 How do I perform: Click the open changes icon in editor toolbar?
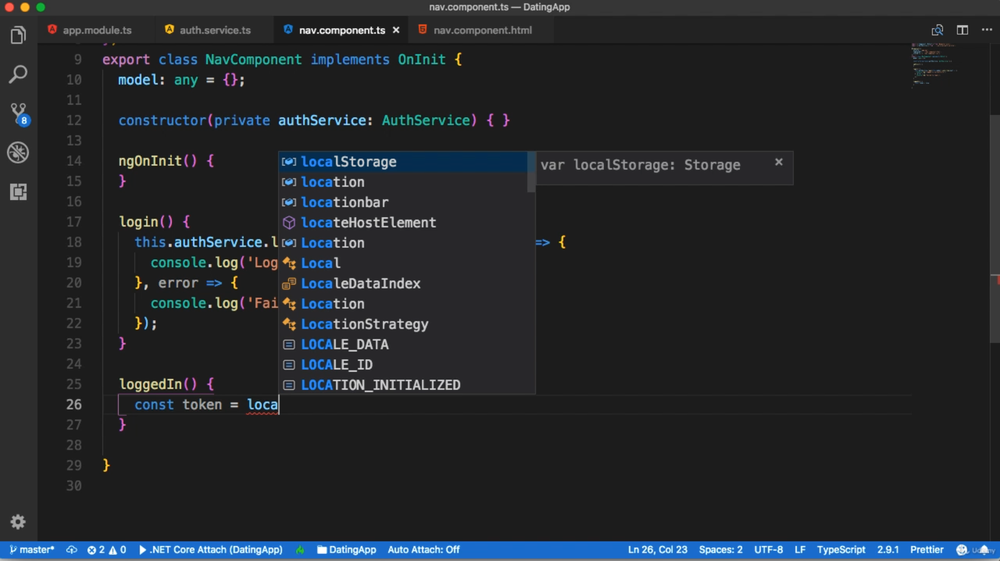tap(937, 30)
